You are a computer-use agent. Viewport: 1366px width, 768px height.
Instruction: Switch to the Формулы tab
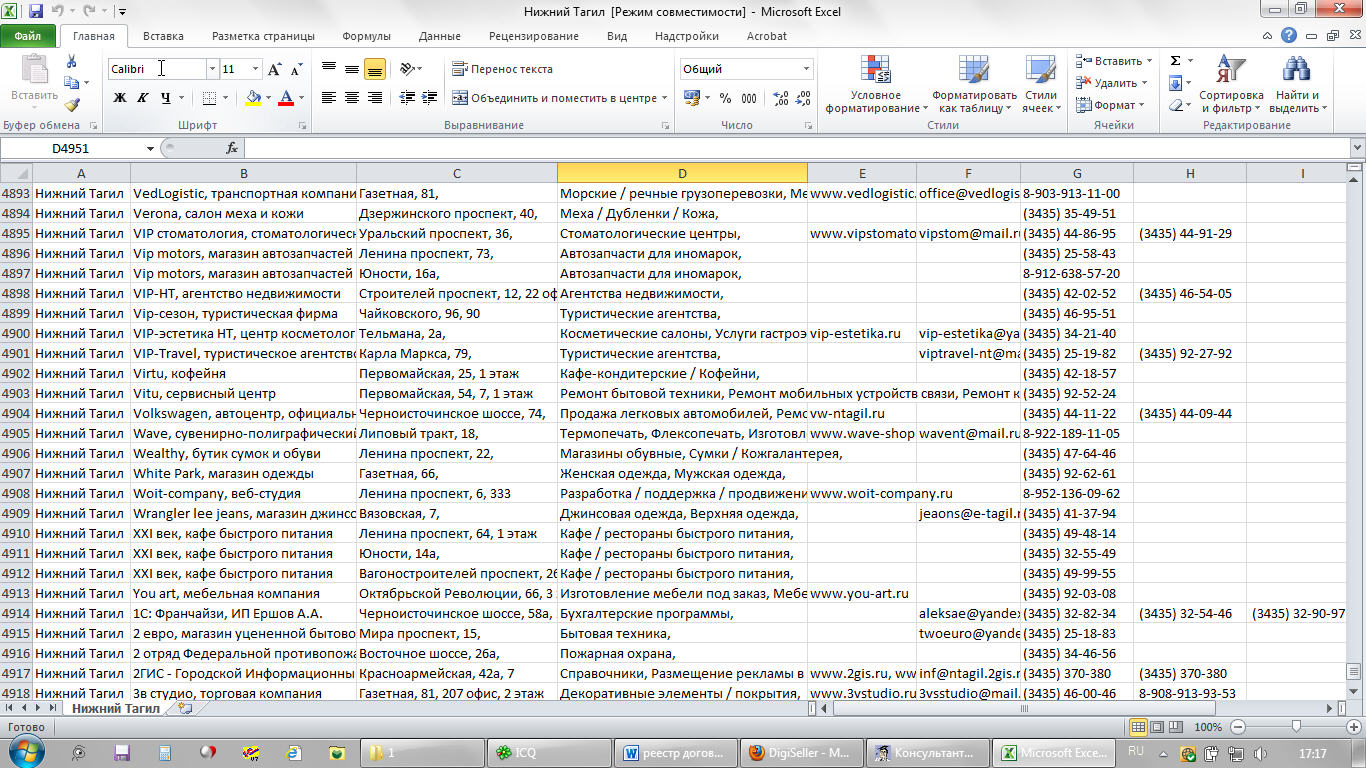pyautogui.click(x=366, y=36)
